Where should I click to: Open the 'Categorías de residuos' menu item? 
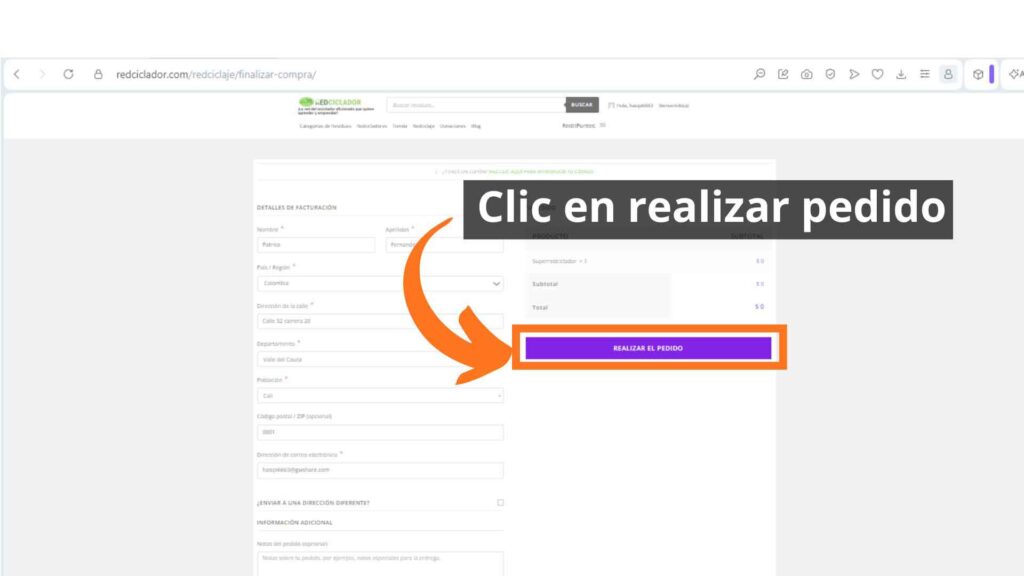[325, 126]
